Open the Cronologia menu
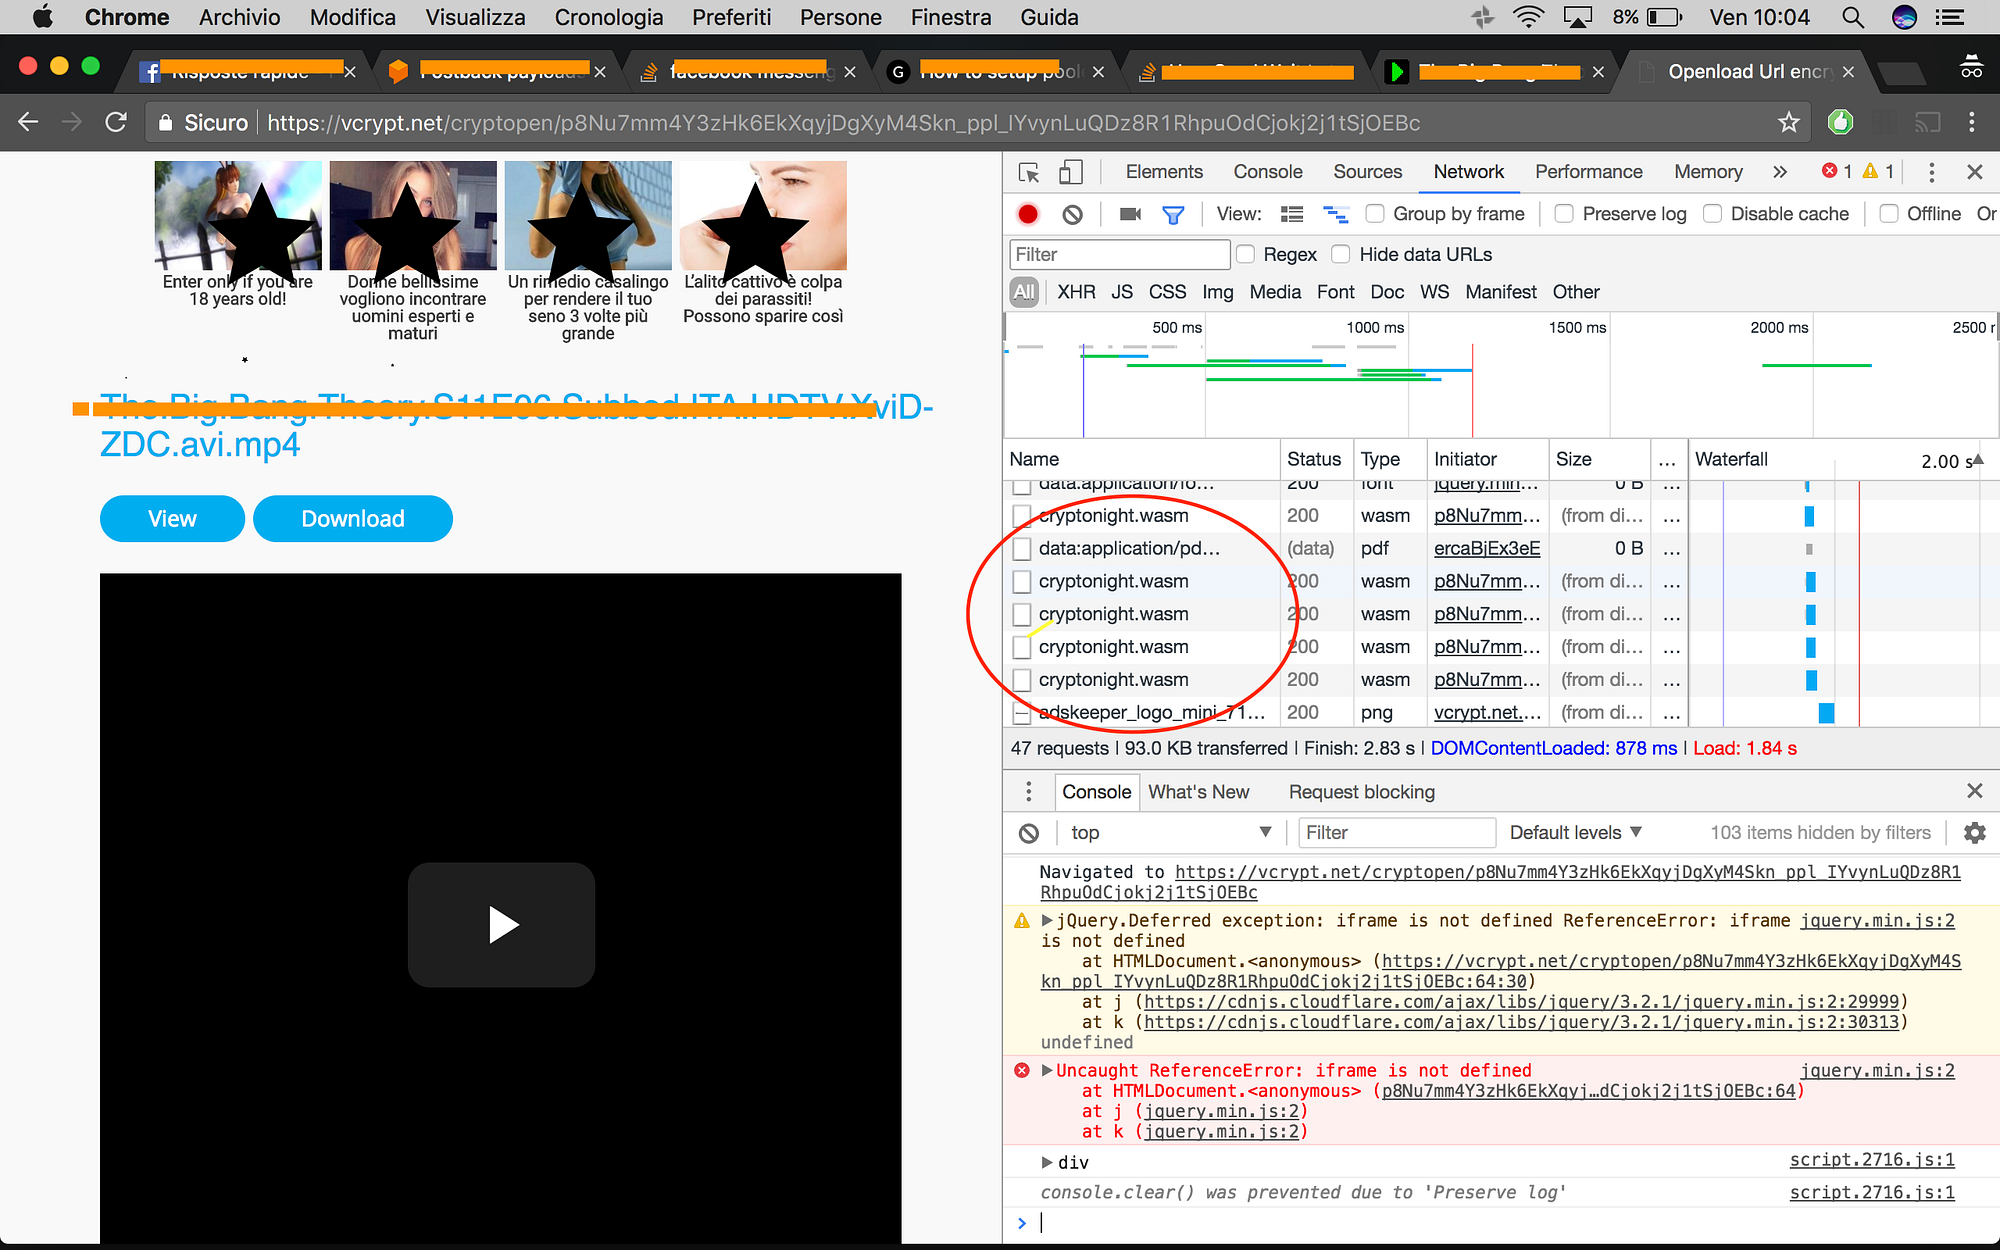 [x=608, y=17]
